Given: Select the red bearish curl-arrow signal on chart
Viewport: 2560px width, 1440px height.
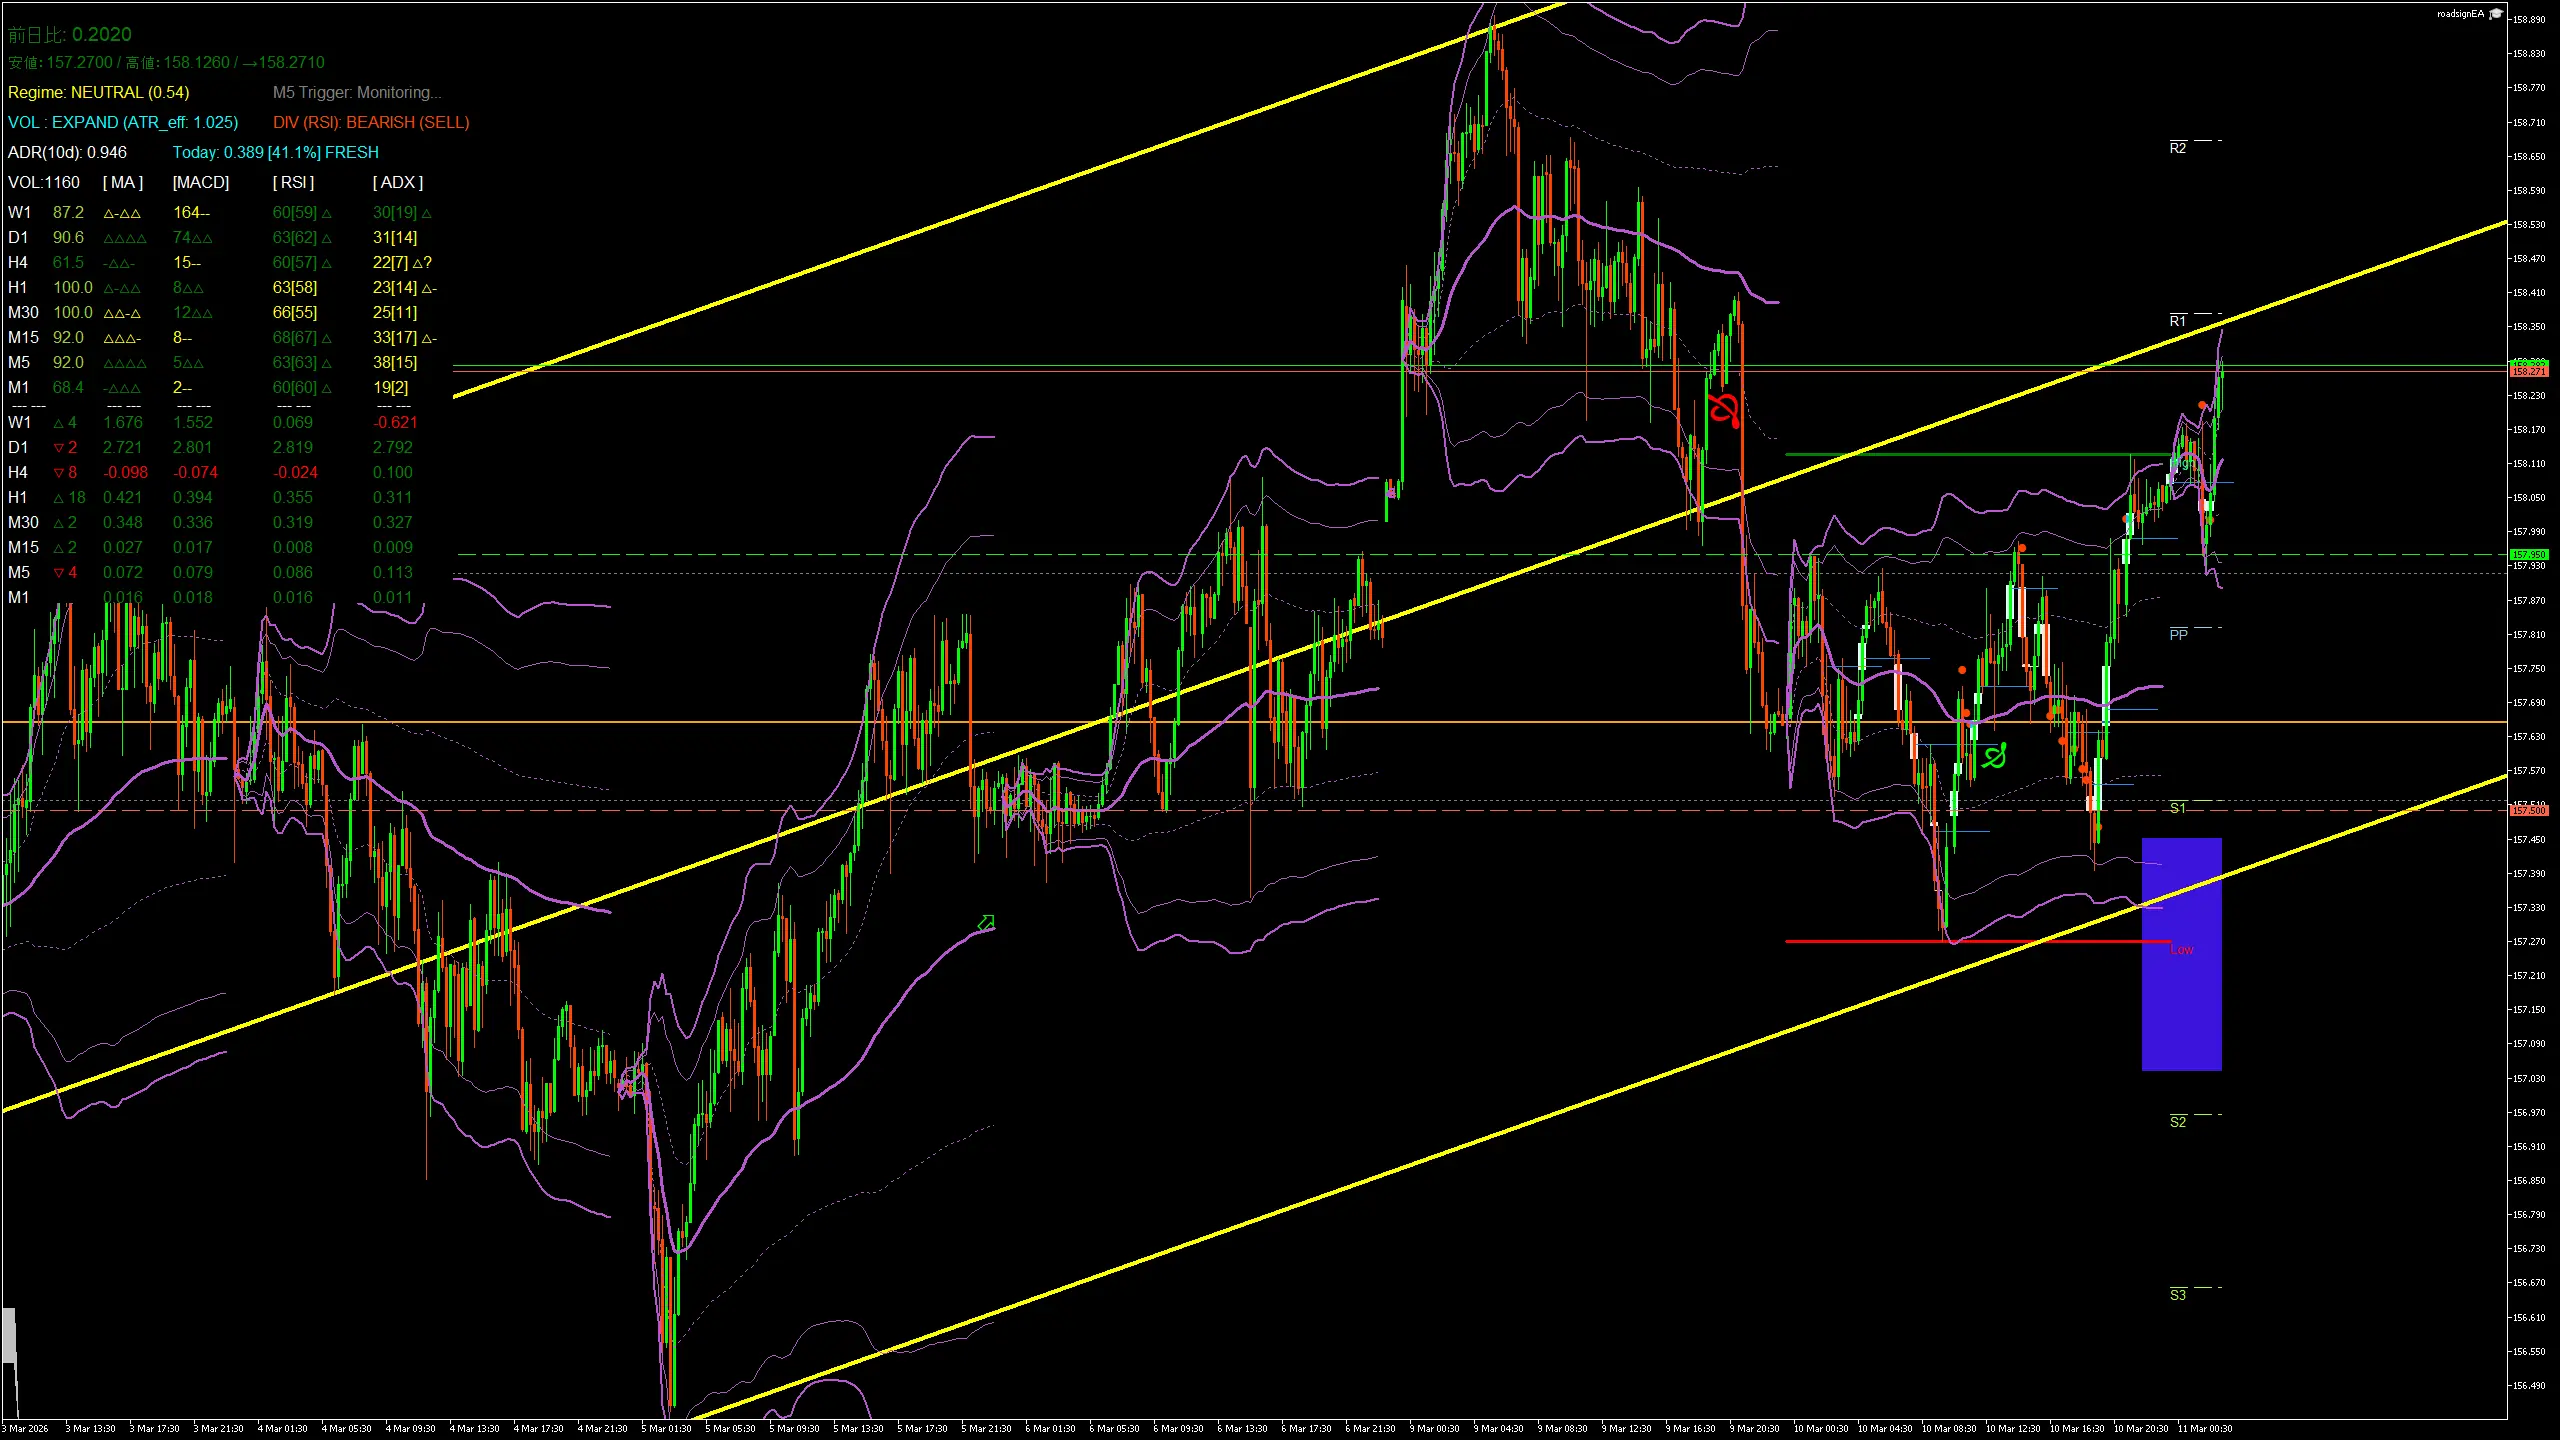Looking at the screenshot, I should (1723, 408).
